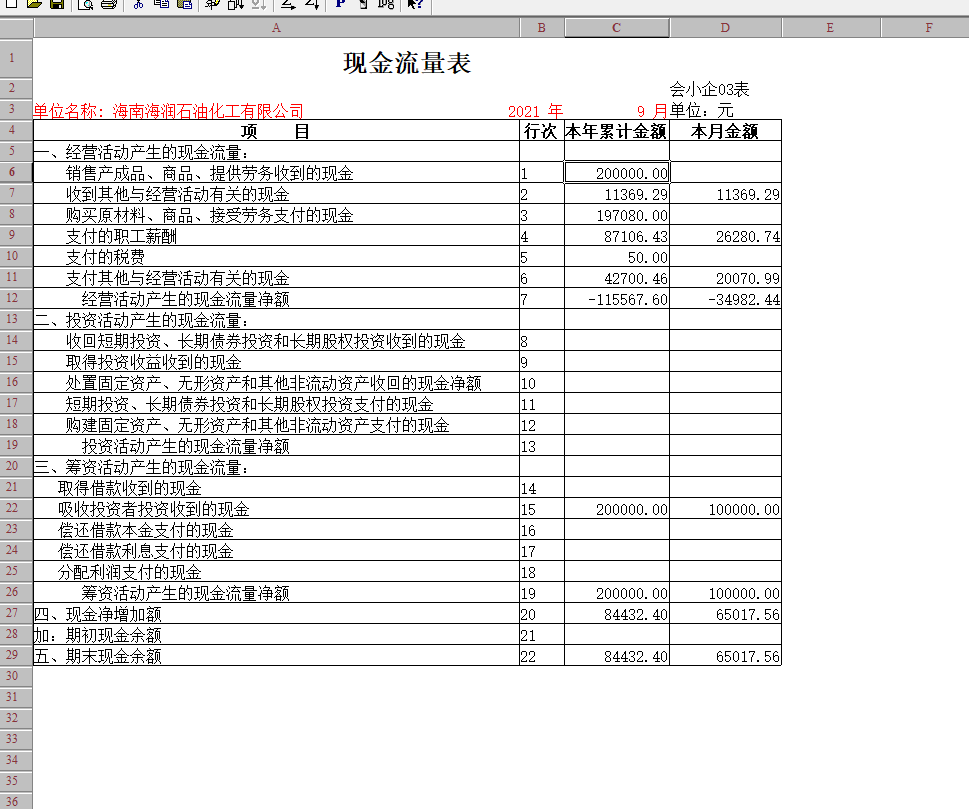Open Print Preview from the toolbar
This screenshot has height=809, width=969.
coord(86,4)
